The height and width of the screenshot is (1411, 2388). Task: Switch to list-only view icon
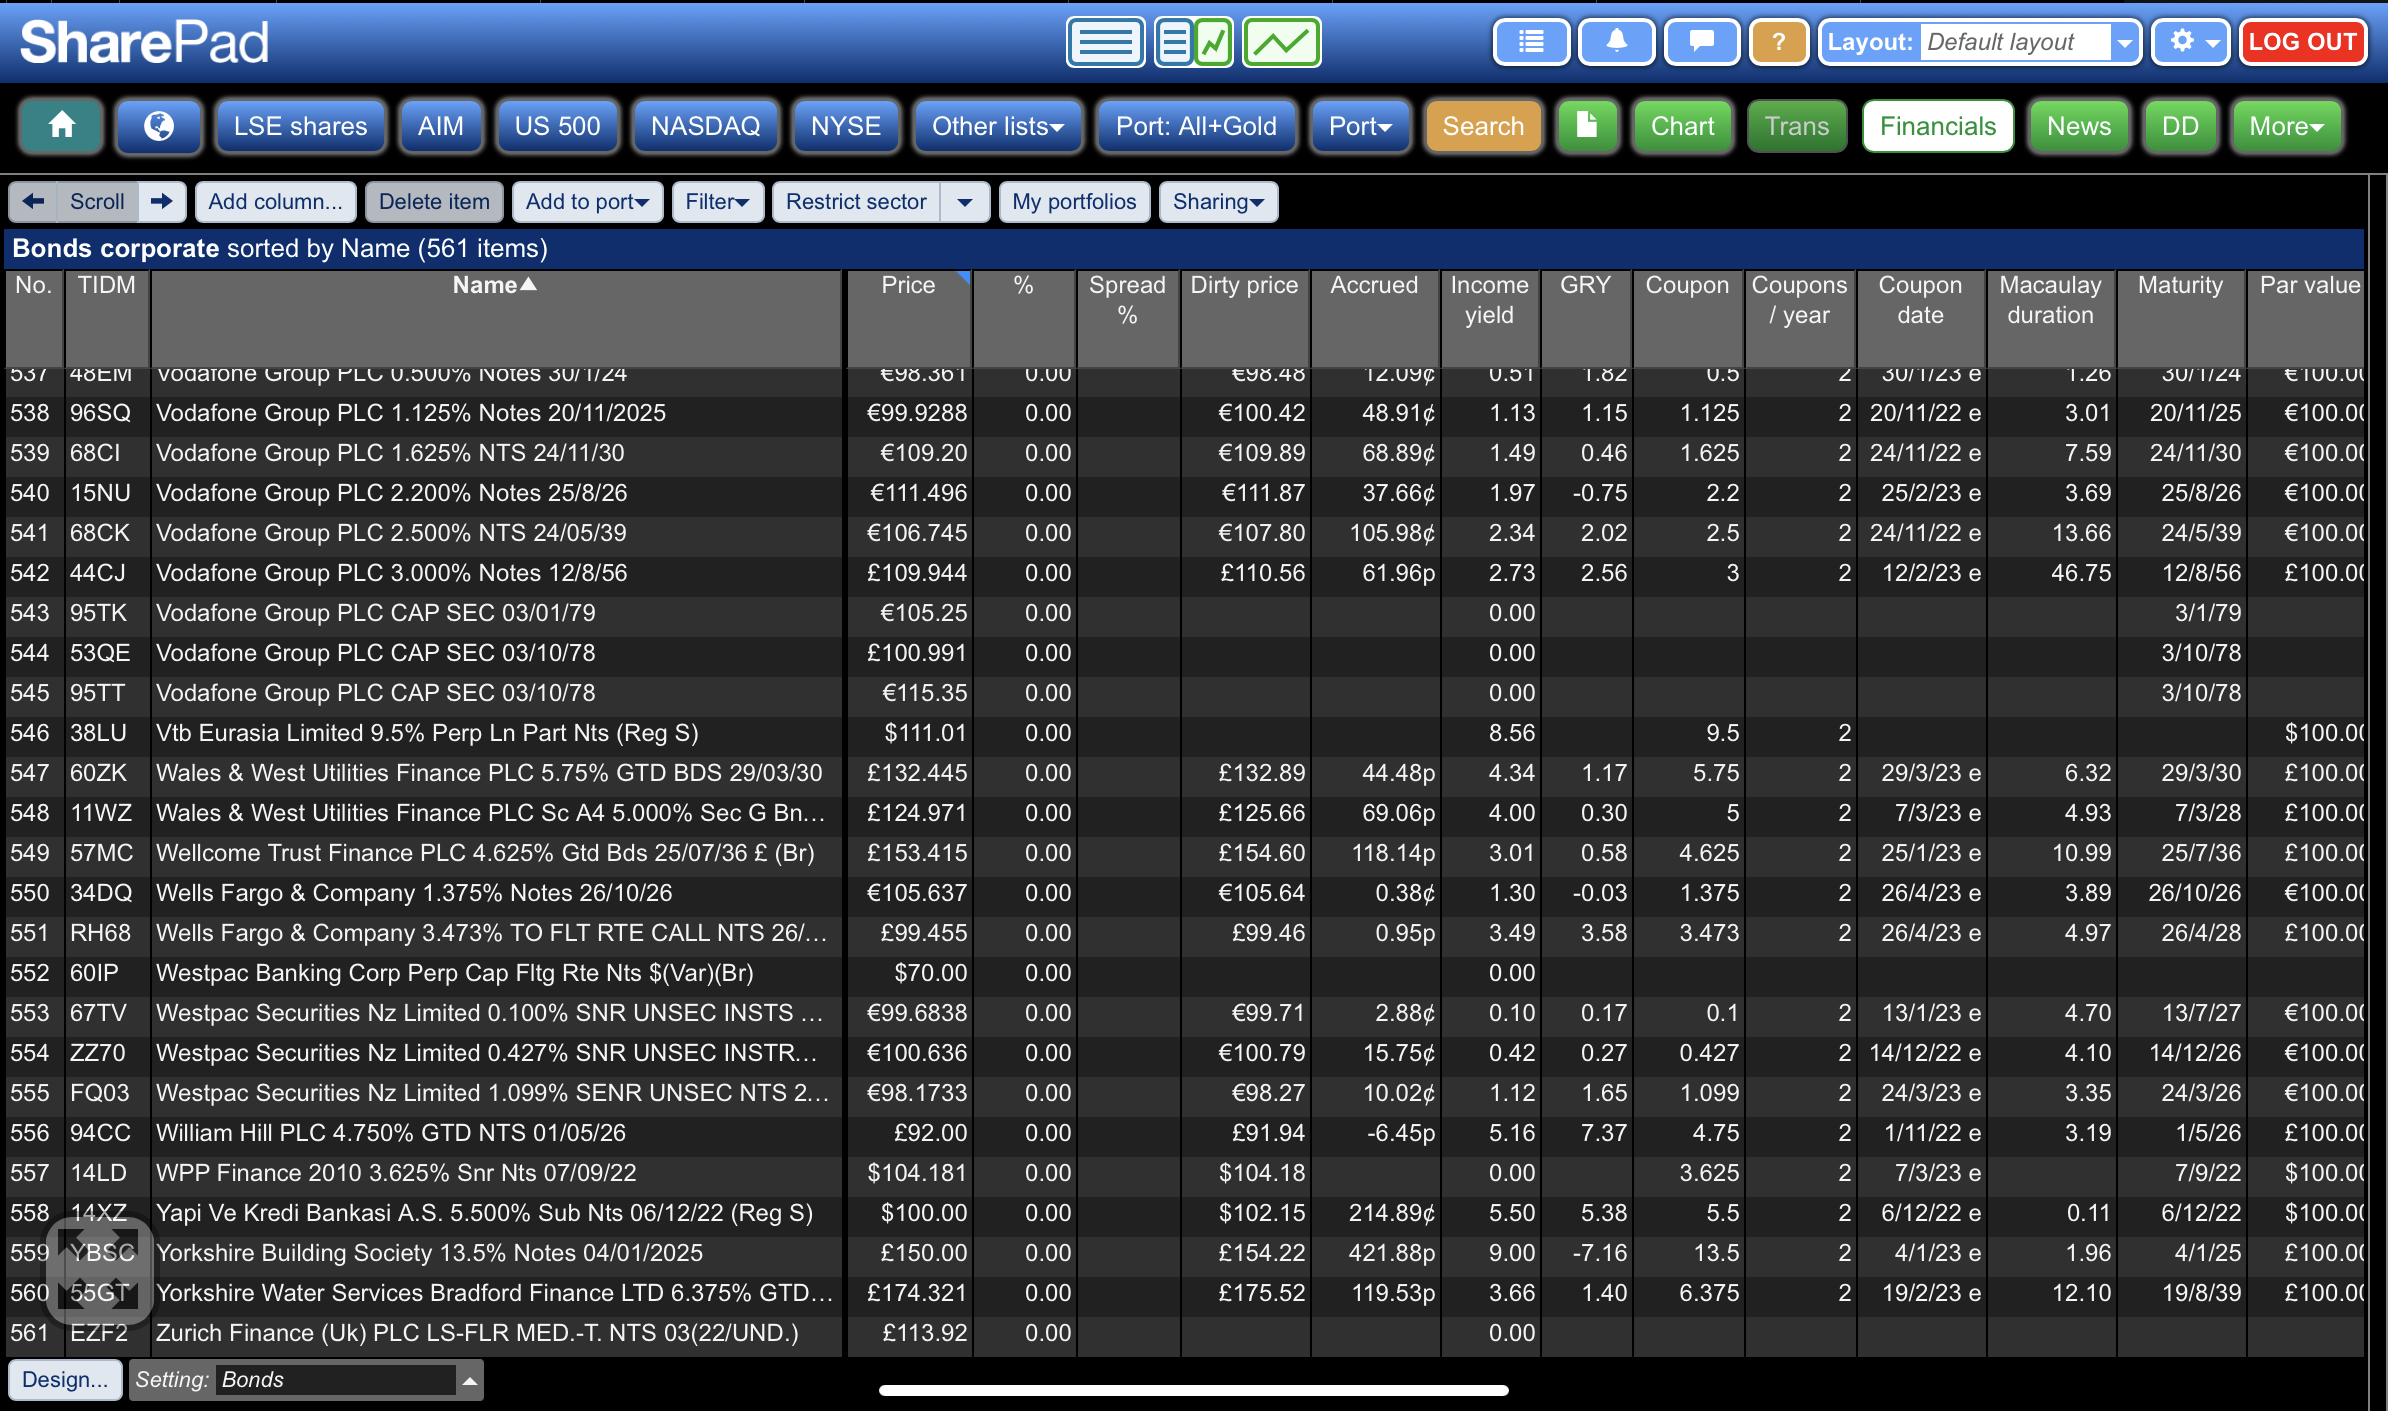pos(1105,42)
